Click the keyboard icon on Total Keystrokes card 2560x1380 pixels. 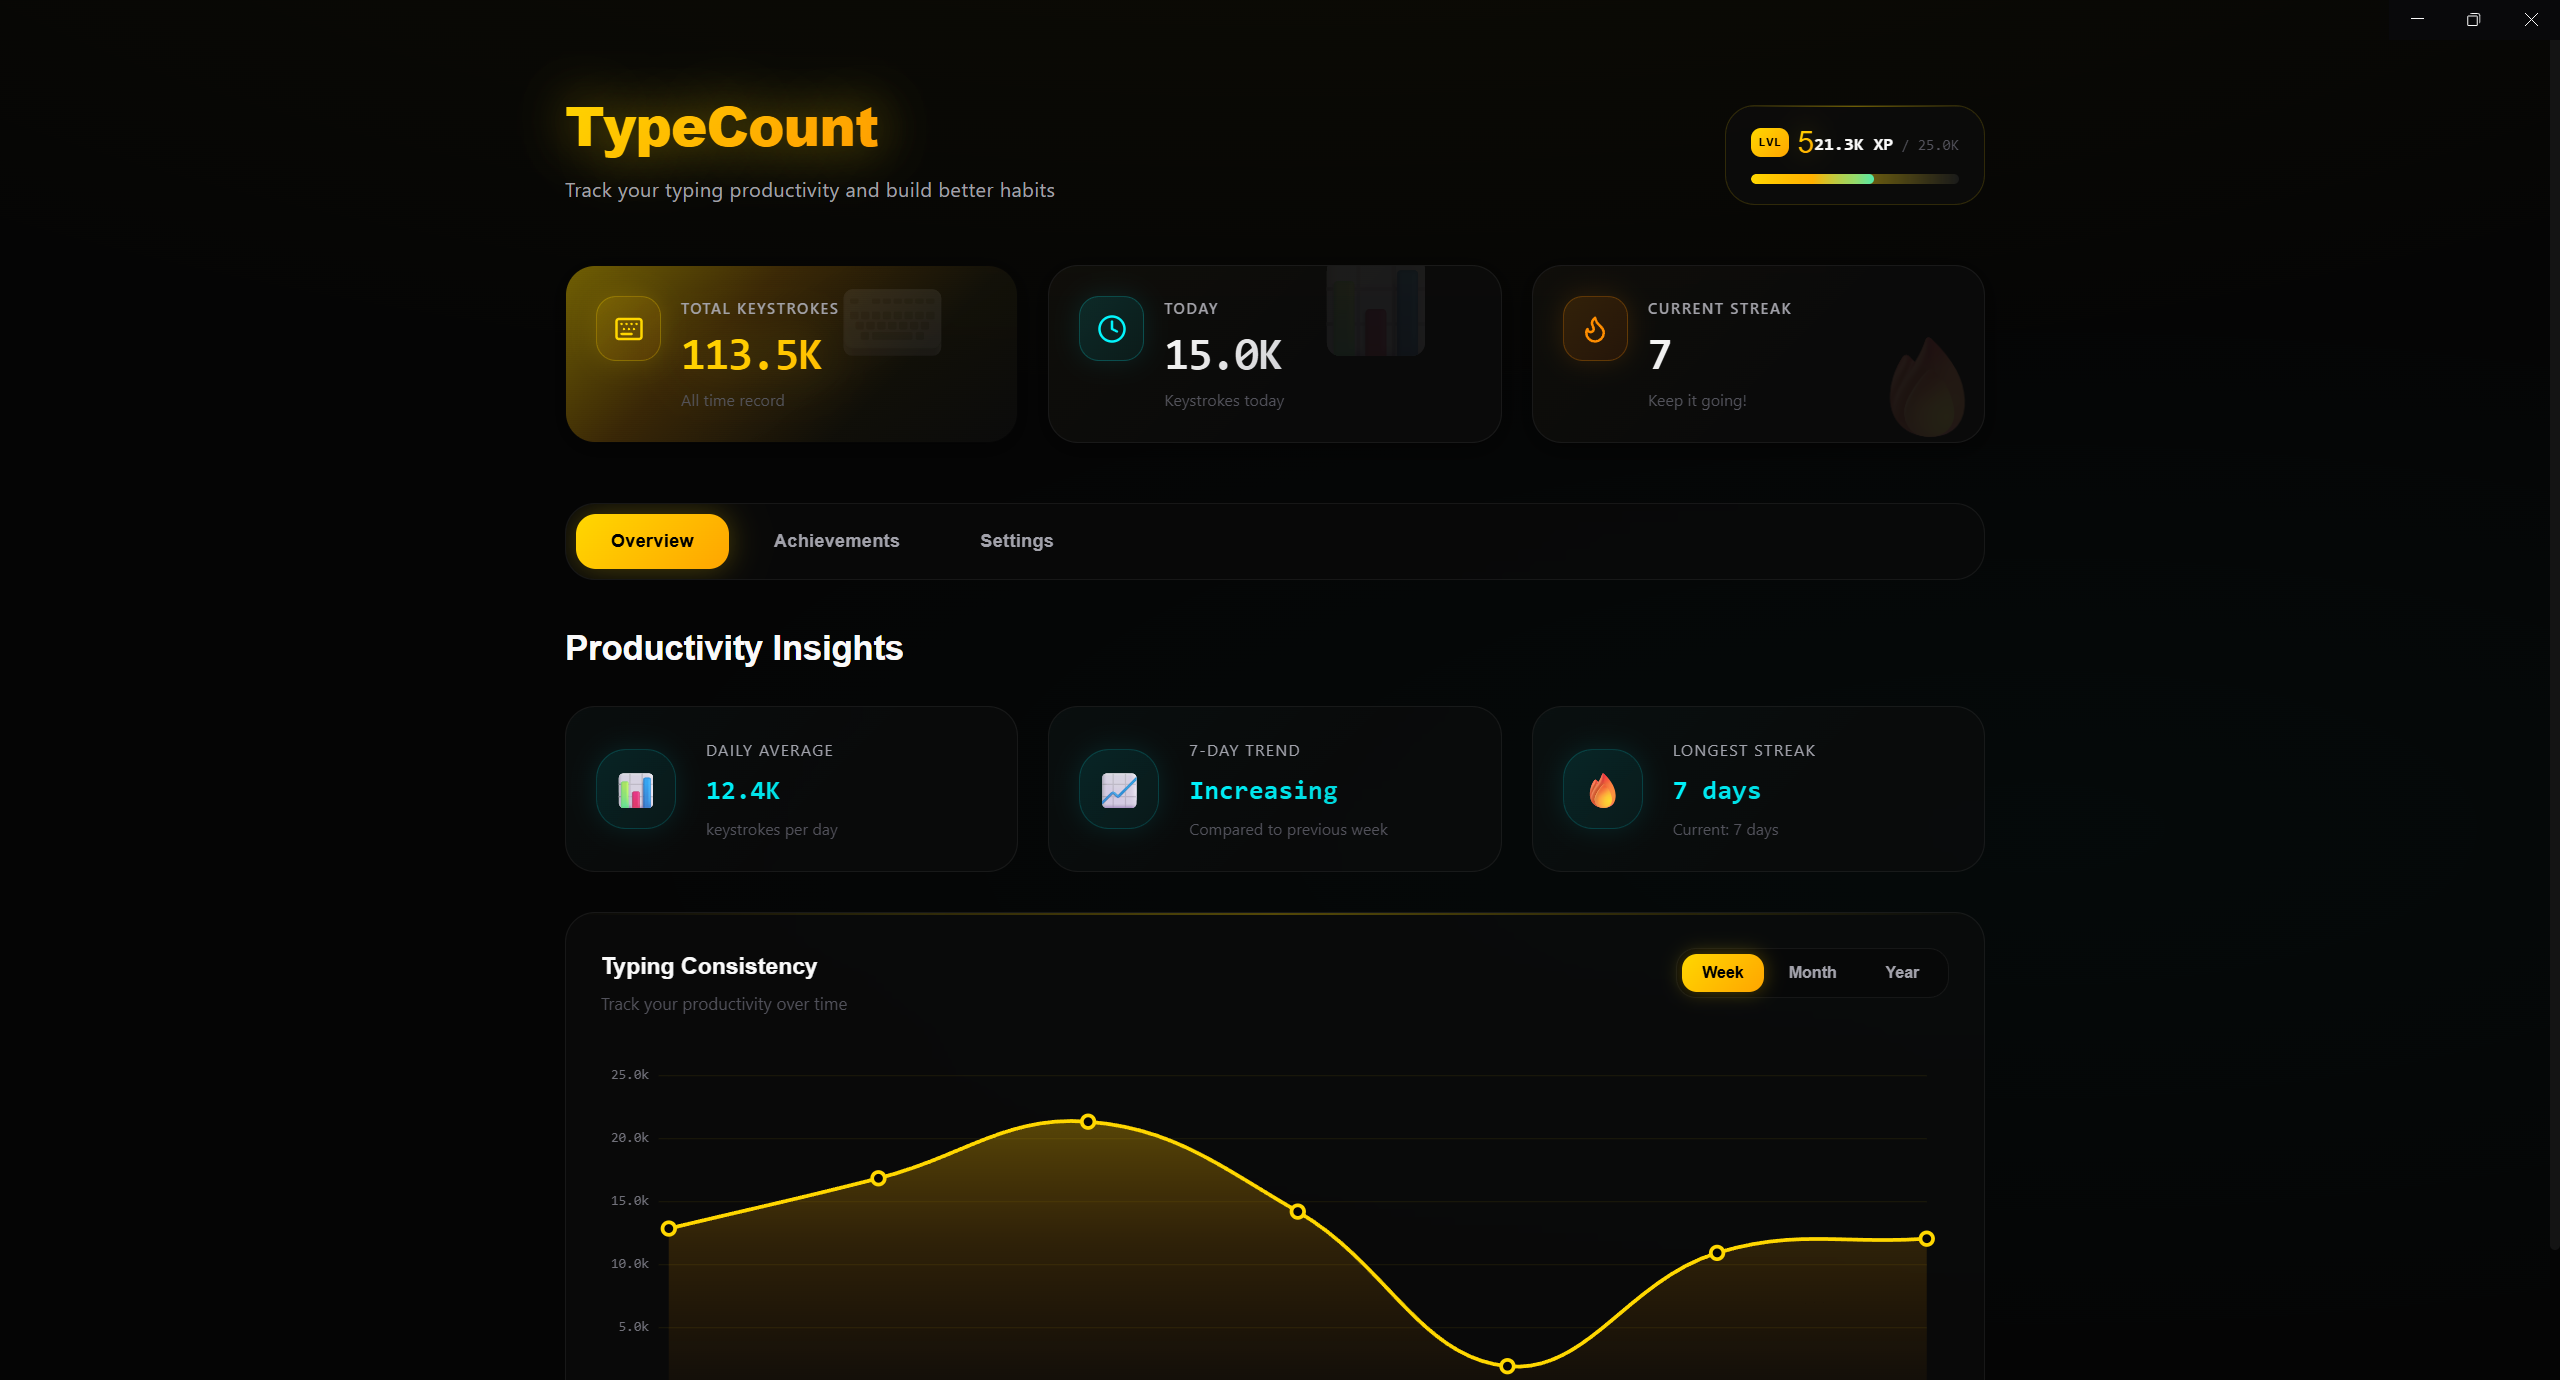click(x=628, y=328)
